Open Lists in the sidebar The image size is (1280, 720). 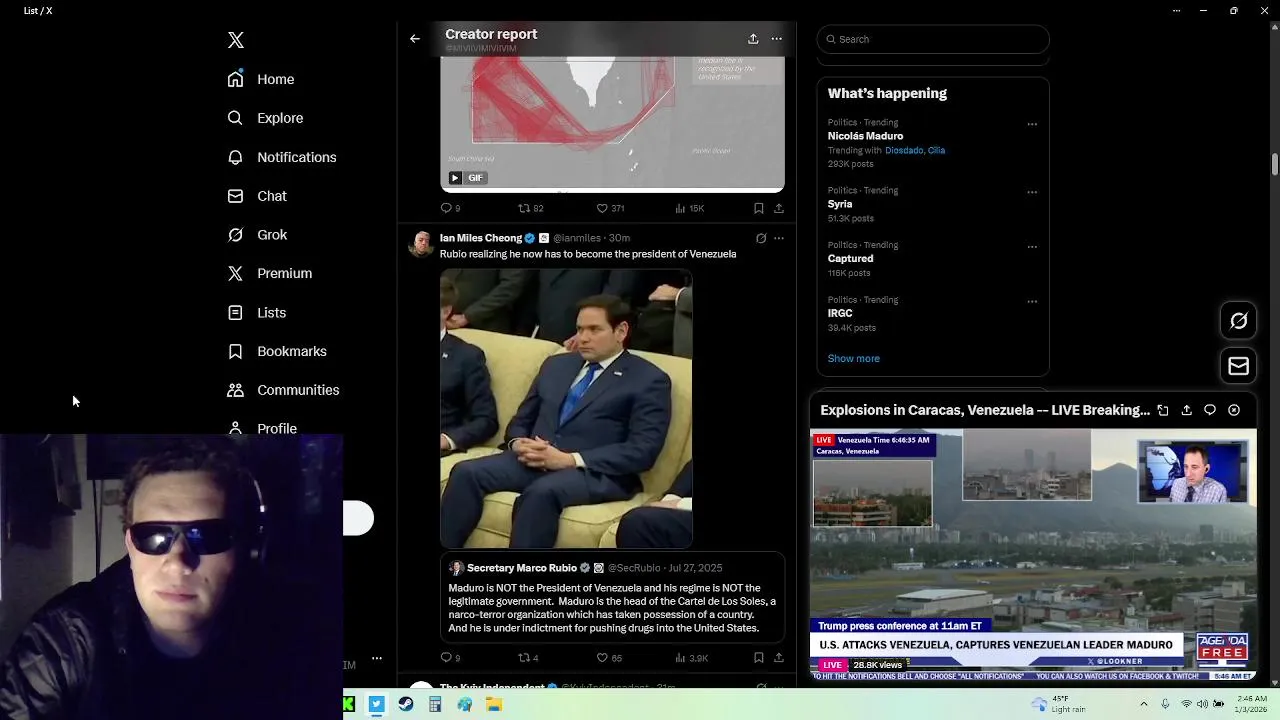coord(256,313)
